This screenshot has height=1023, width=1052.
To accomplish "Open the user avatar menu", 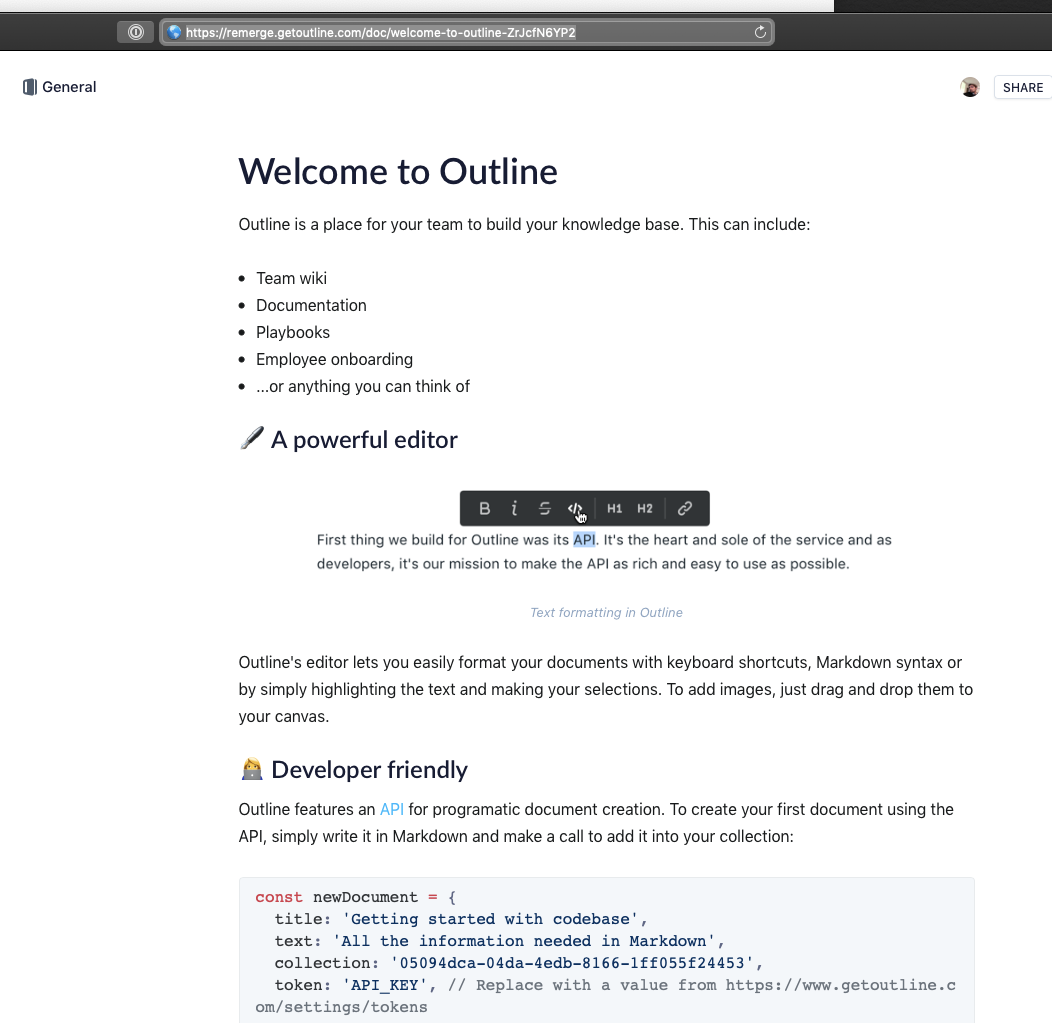I will click(969, 87).
